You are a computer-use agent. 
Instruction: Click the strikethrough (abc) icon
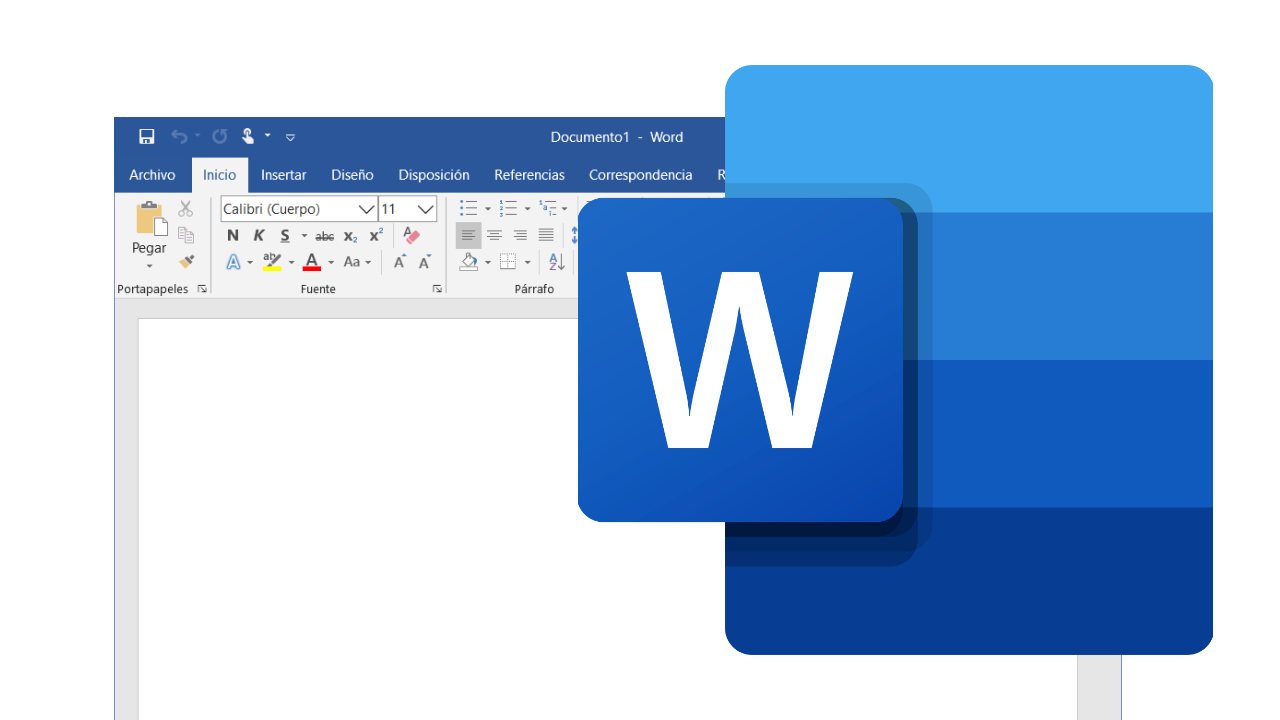pos(324,236)
